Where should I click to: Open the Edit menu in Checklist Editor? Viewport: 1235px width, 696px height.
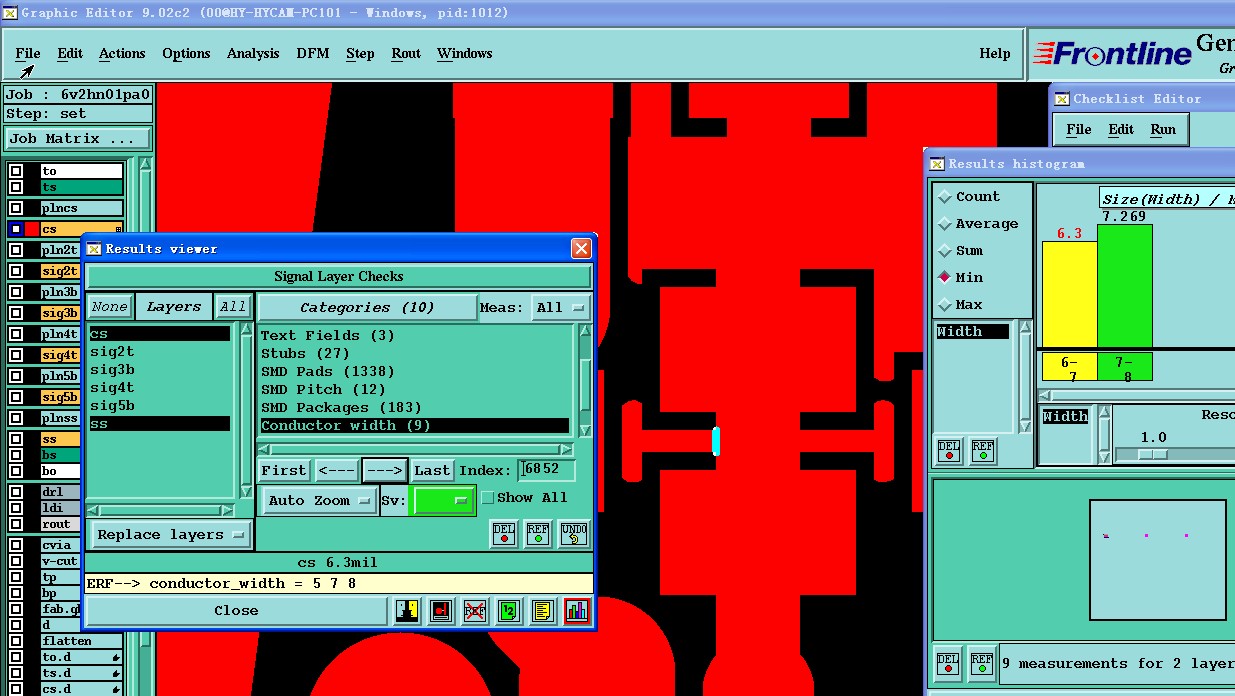click(x=1121, y=129)
